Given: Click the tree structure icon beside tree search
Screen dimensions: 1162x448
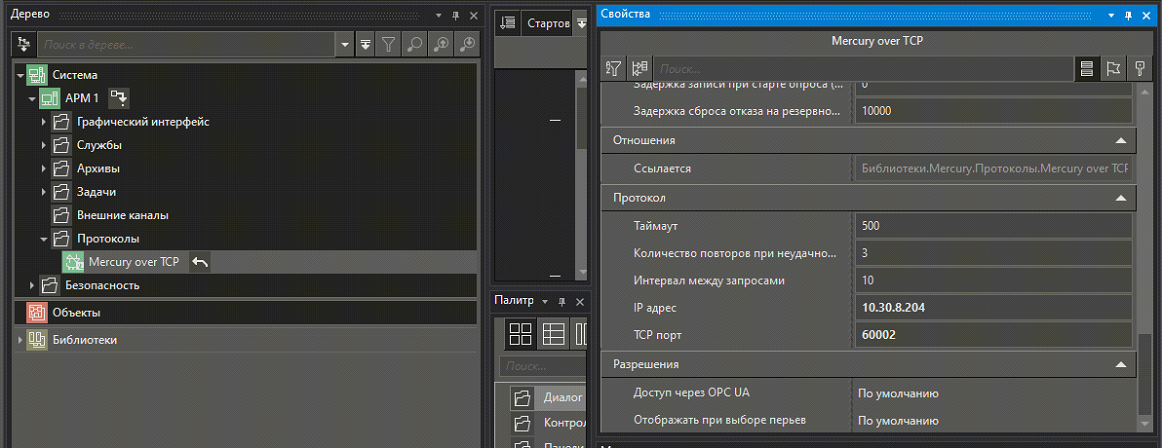Looking at the screenshot, I should [23, 44].
